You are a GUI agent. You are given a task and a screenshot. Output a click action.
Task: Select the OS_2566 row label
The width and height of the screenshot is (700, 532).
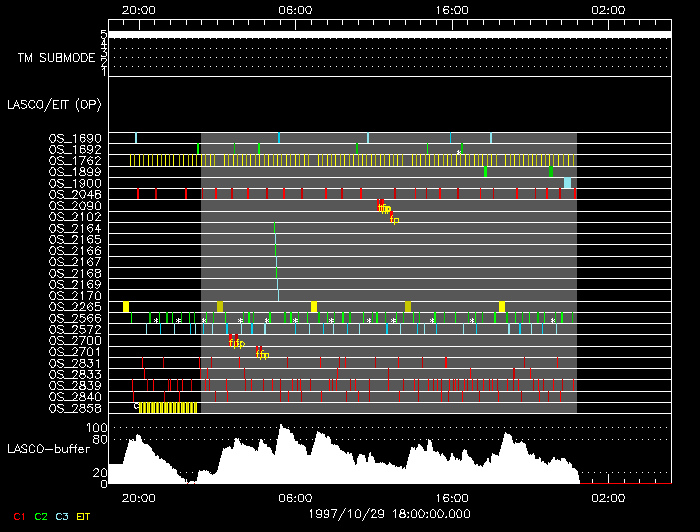click(75, 318)
